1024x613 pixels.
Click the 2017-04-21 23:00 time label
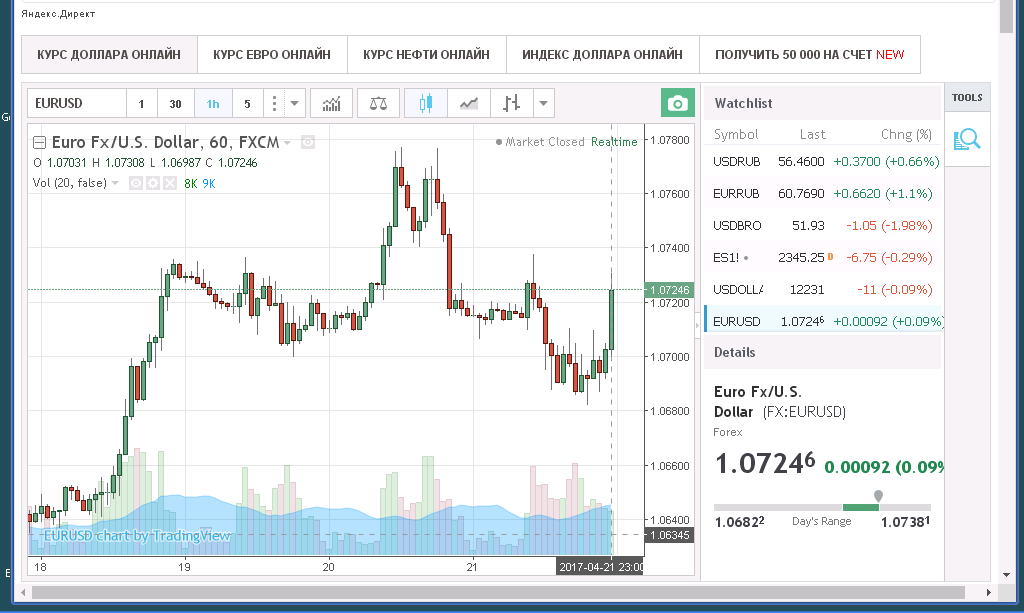click(600, 567)
